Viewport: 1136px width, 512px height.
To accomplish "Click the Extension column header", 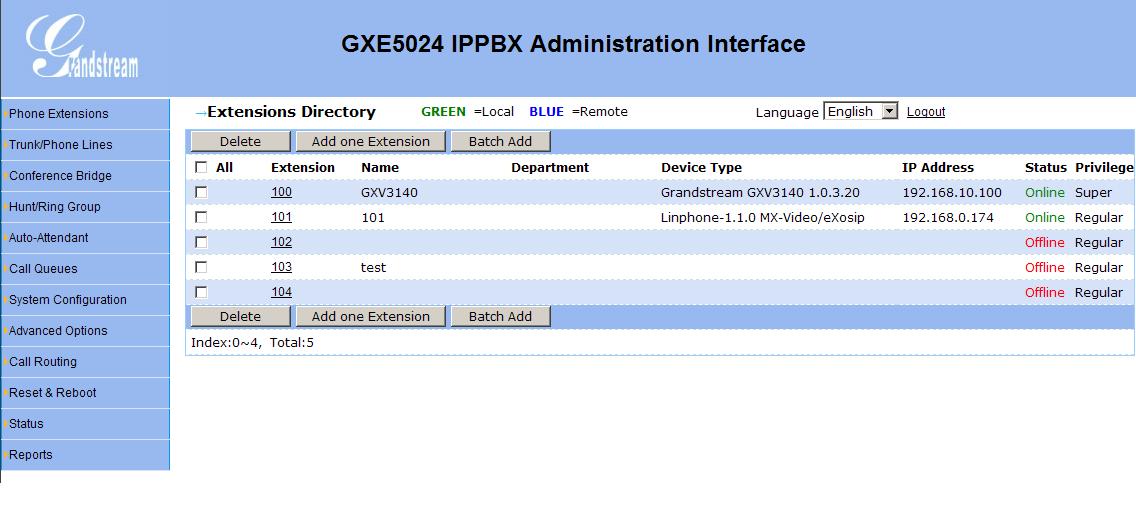I will (303, 167).
